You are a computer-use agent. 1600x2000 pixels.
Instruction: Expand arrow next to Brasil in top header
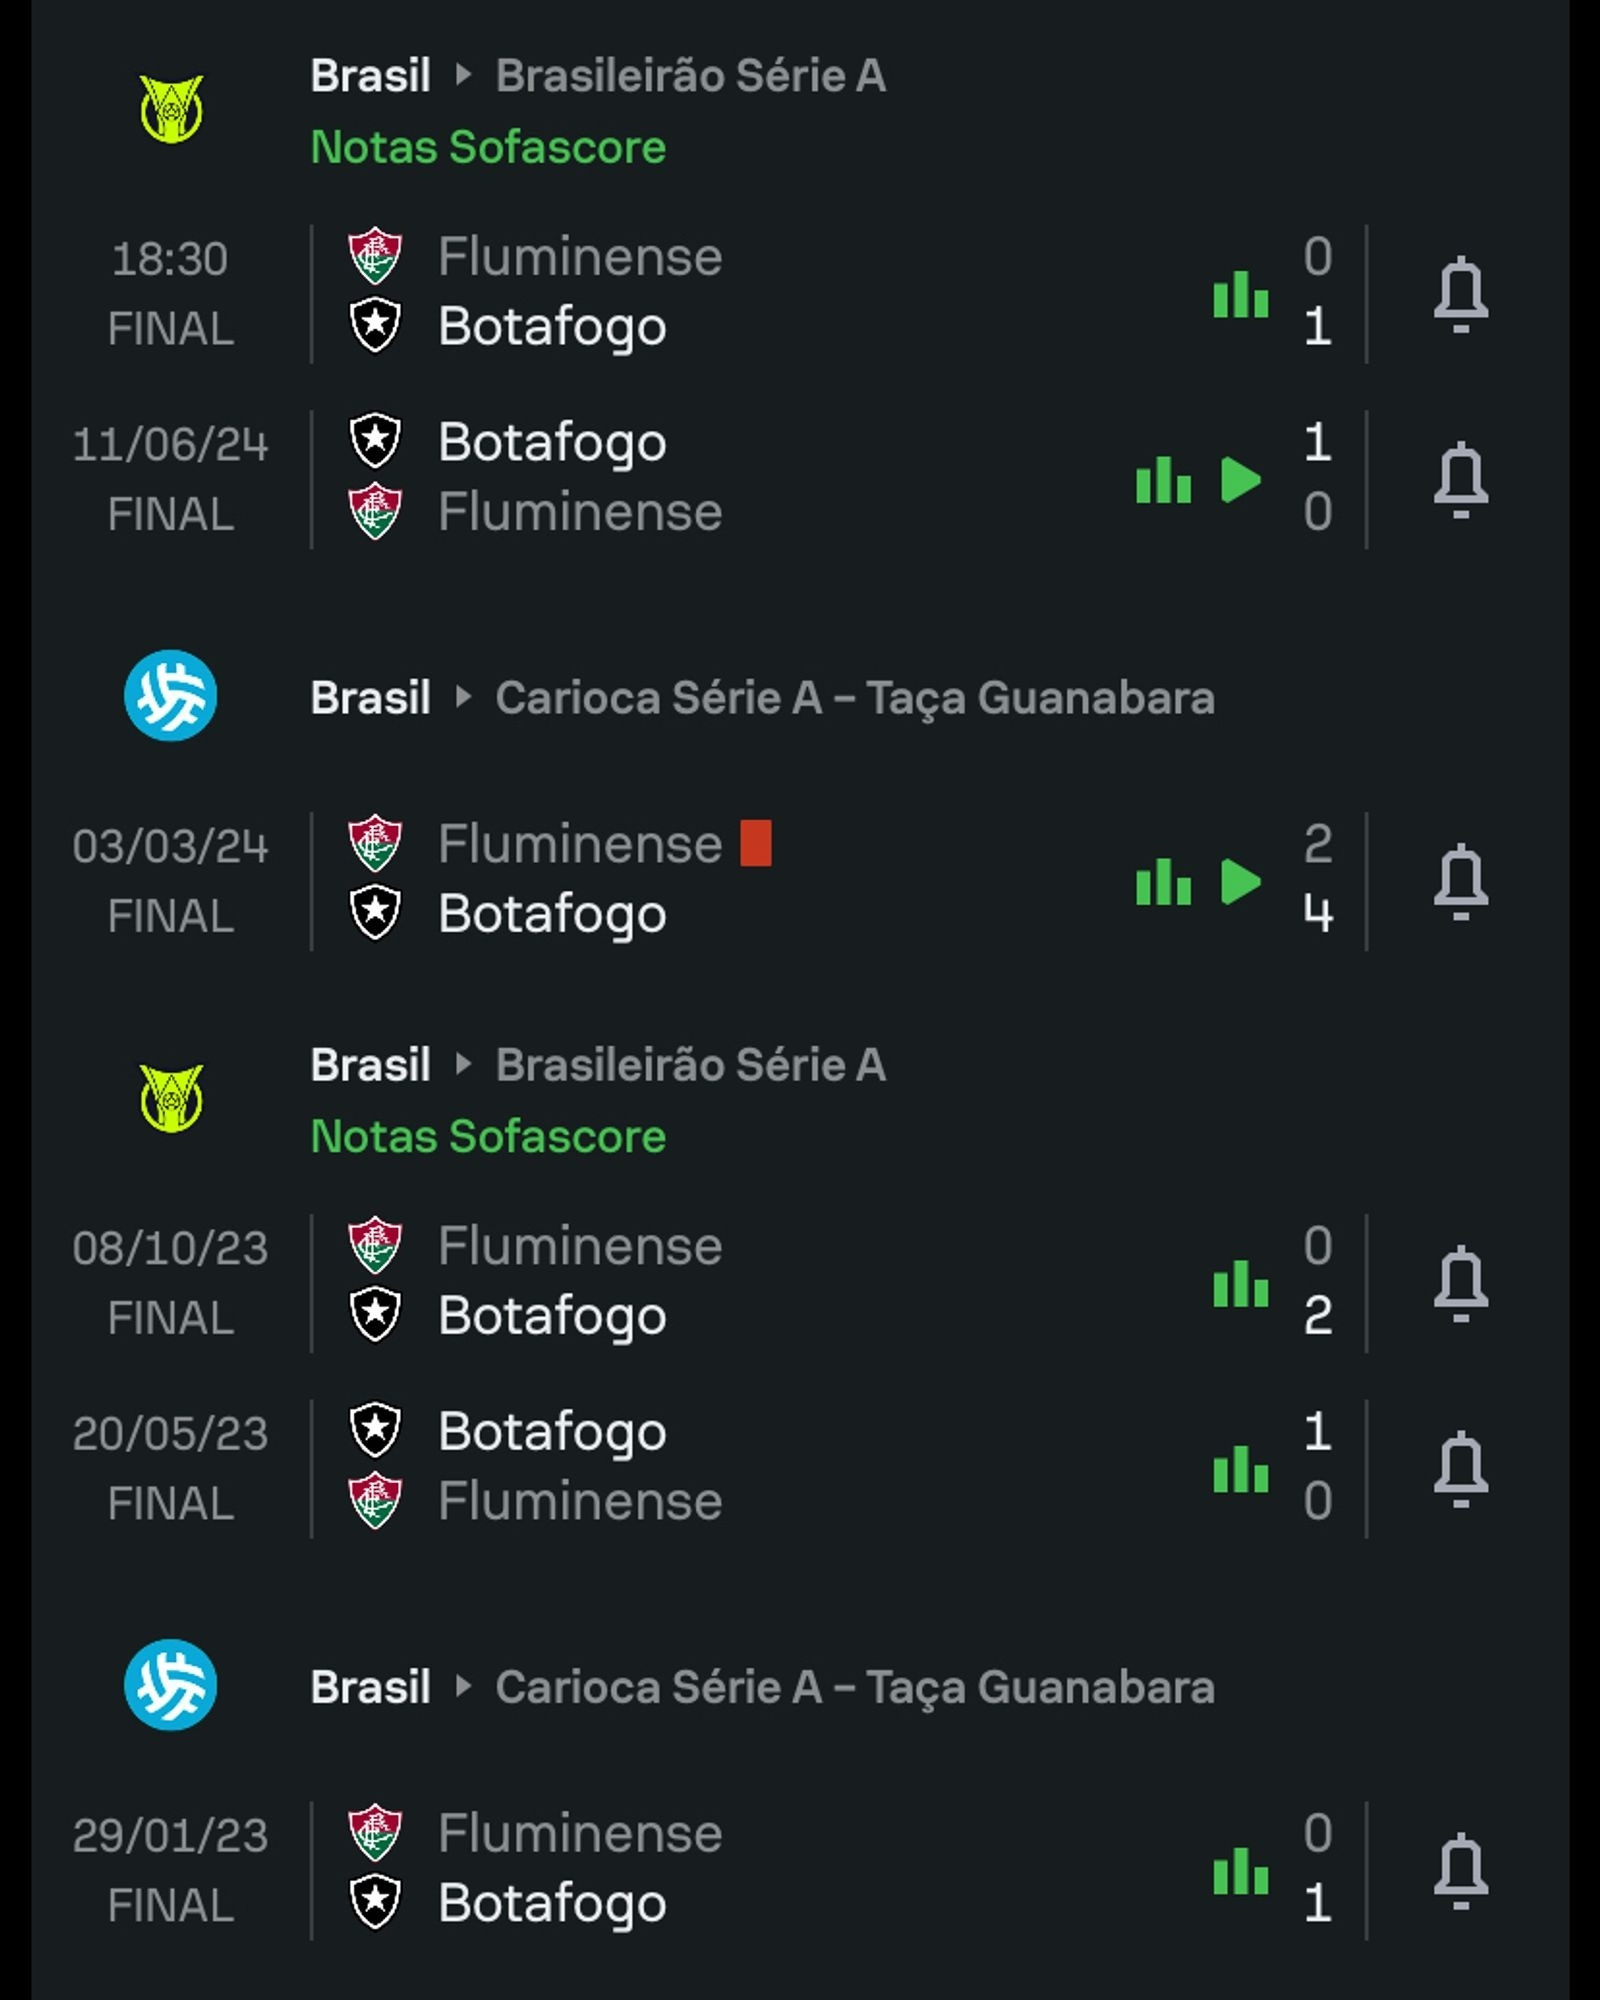(x=462, y=75)
